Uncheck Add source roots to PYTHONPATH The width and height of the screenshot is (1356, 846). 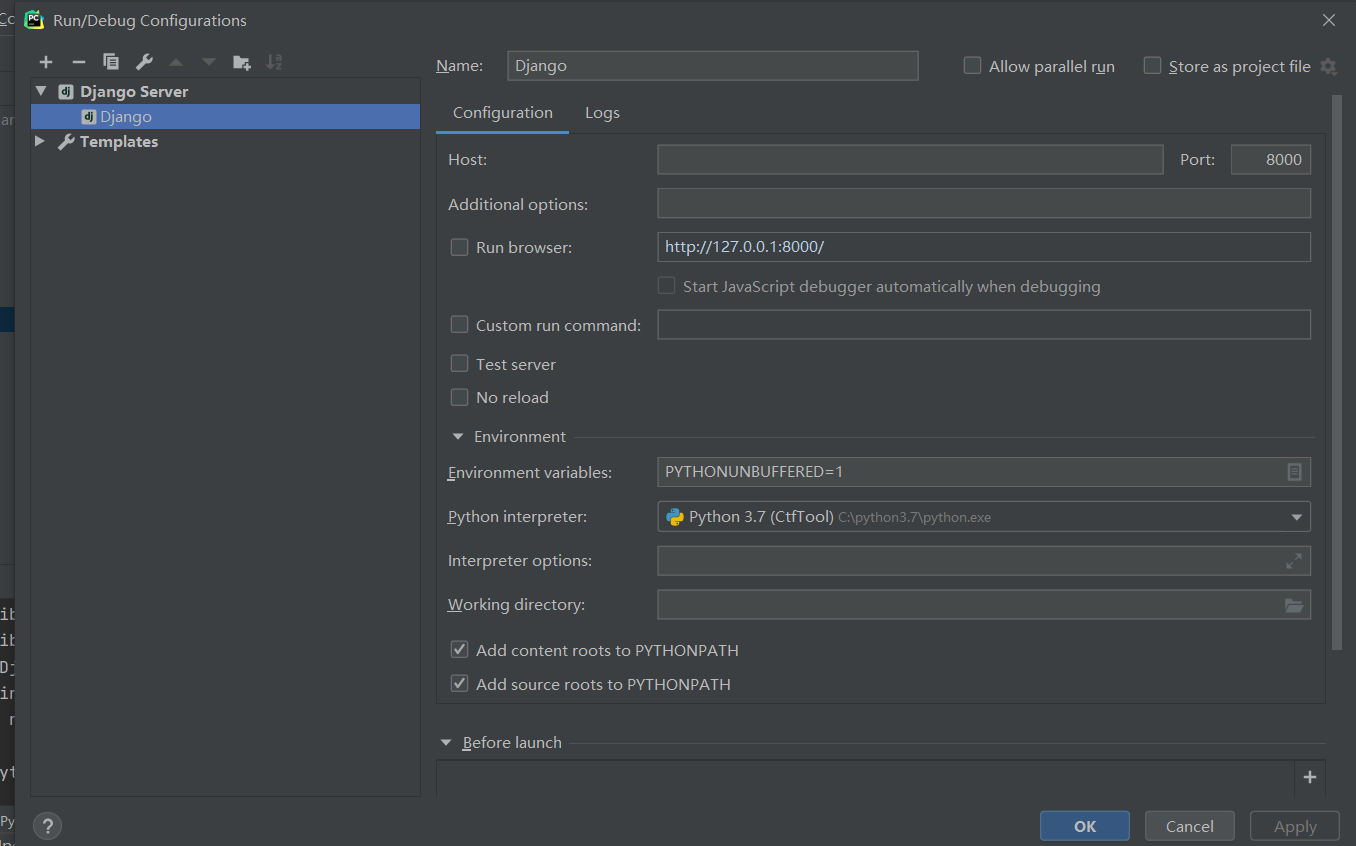459,684
